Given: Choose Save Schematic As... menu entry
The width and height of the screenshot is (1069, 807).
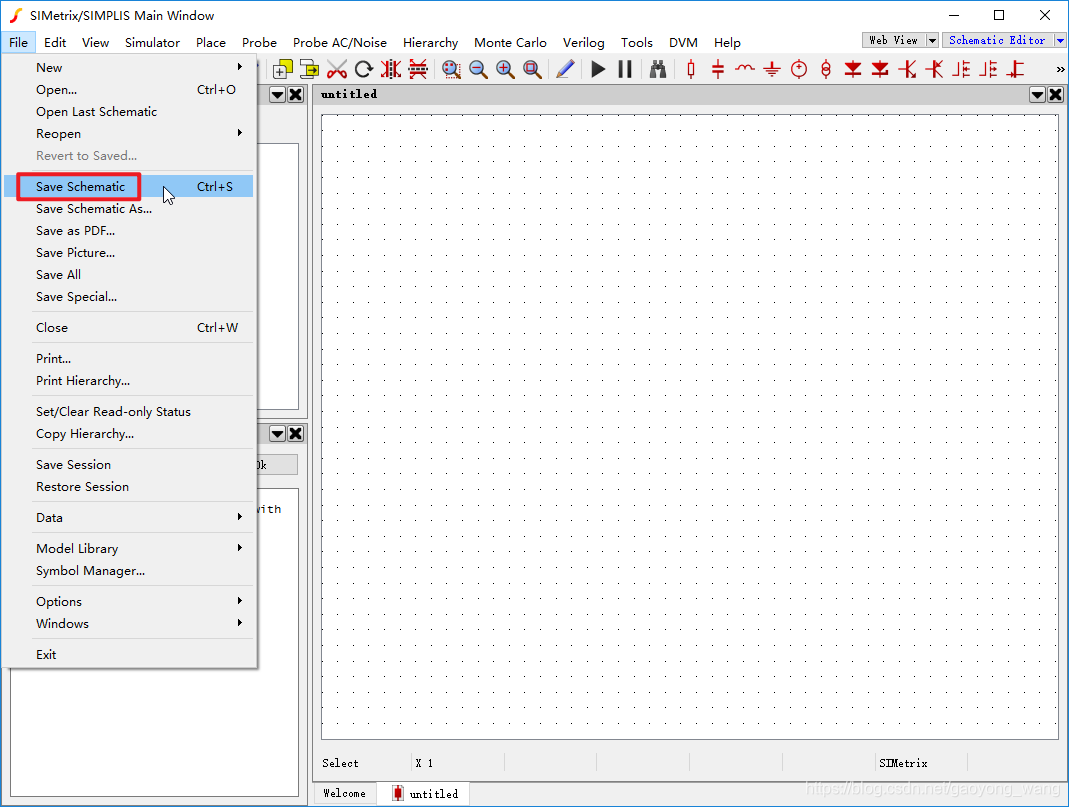Looking at the screenshot, I should (x=129, y=209).
